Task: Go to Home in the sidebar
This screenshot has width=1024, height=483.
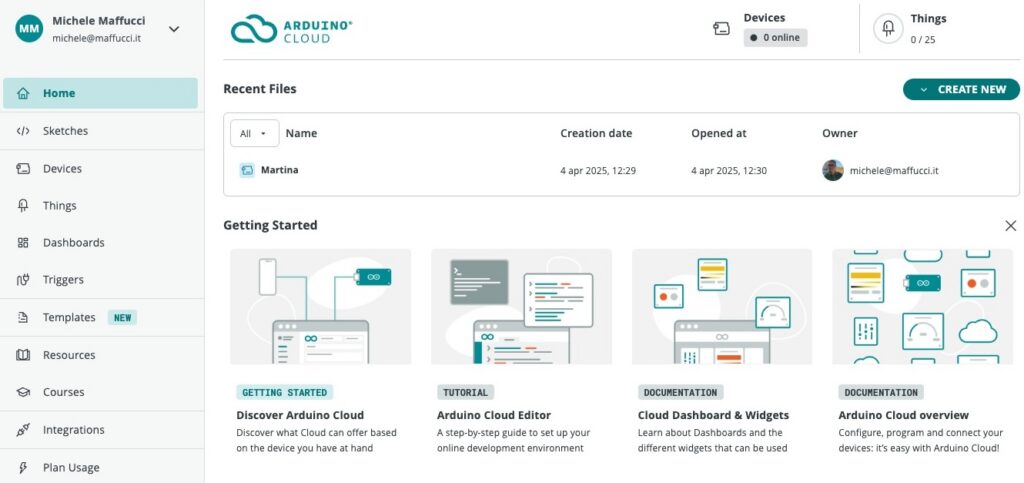Action: (x=59, y=93)
